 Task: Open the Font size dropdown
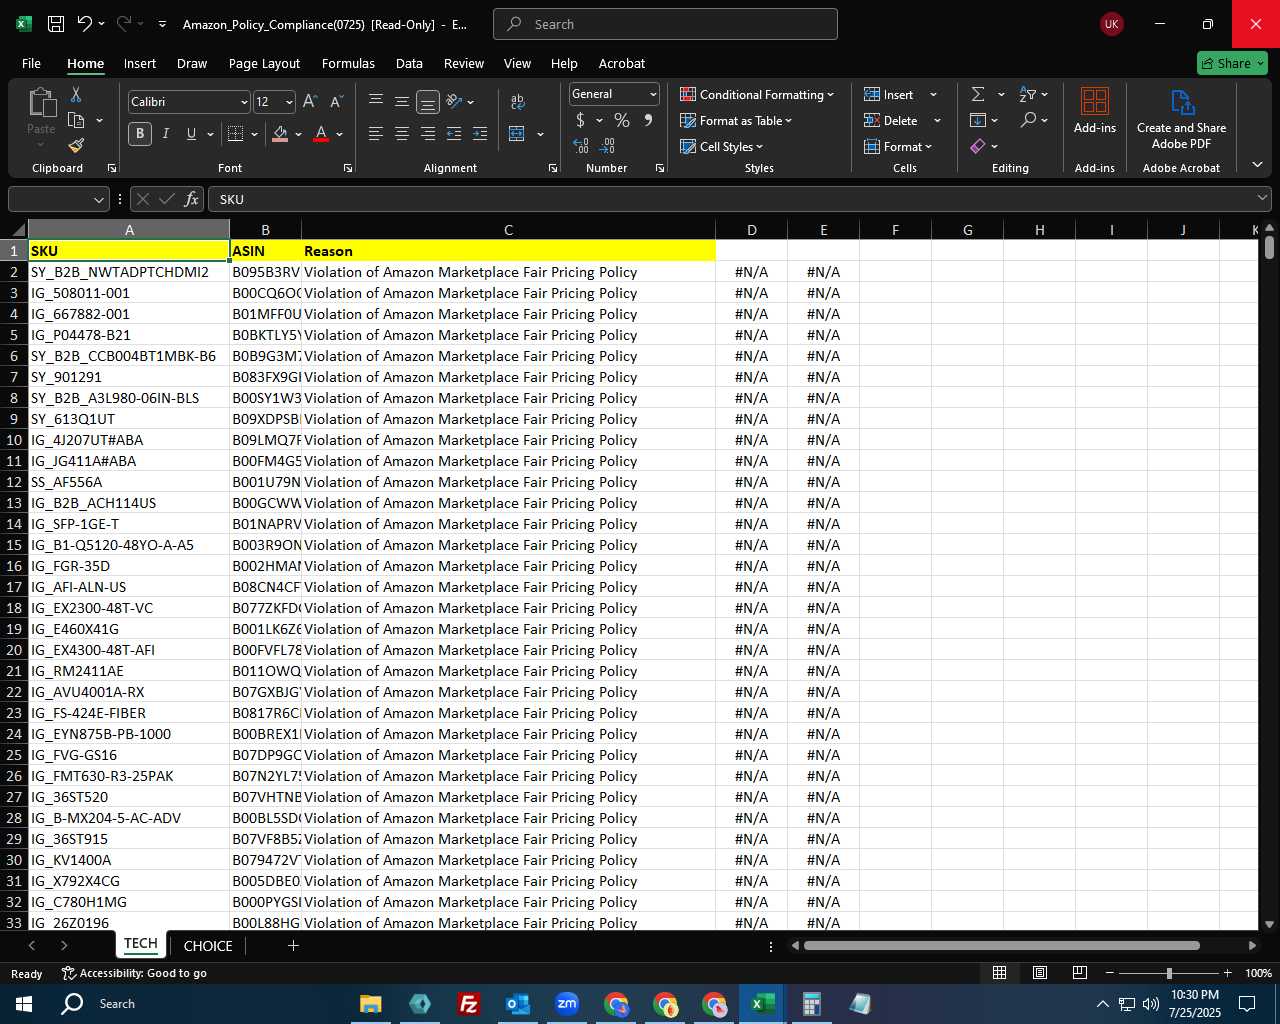289,102
